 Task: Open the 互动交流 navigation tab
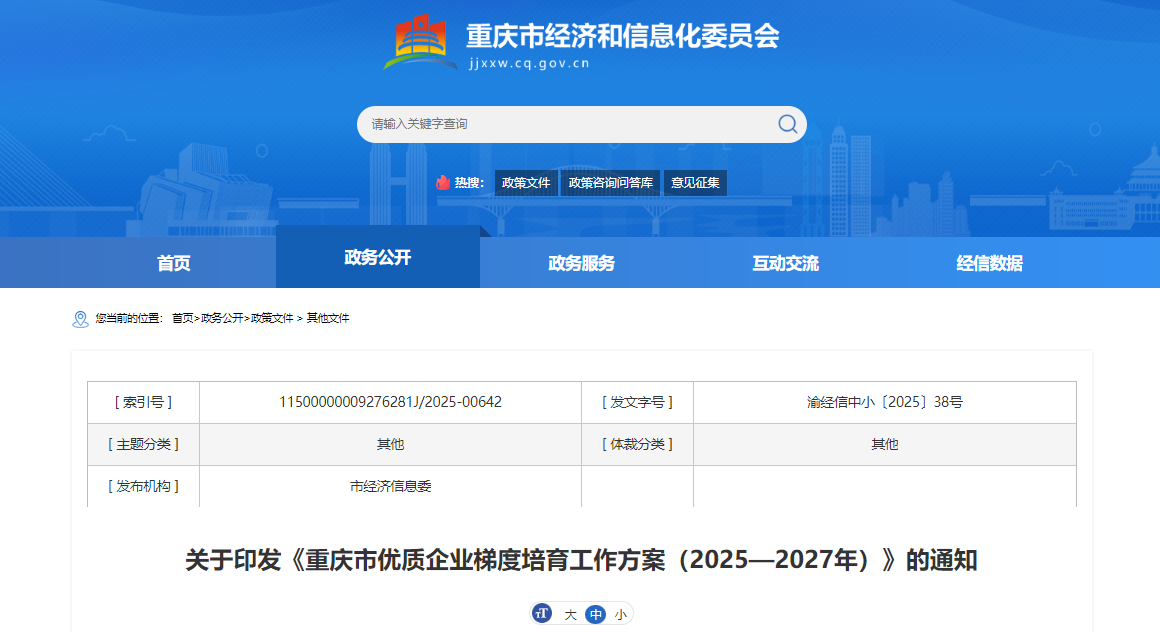pos(786,263)
